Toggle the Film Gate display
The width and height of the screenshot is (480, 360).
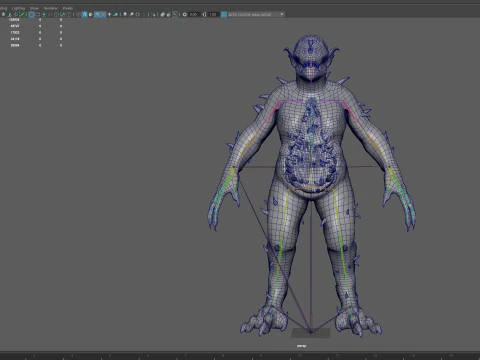click(38, 14)
